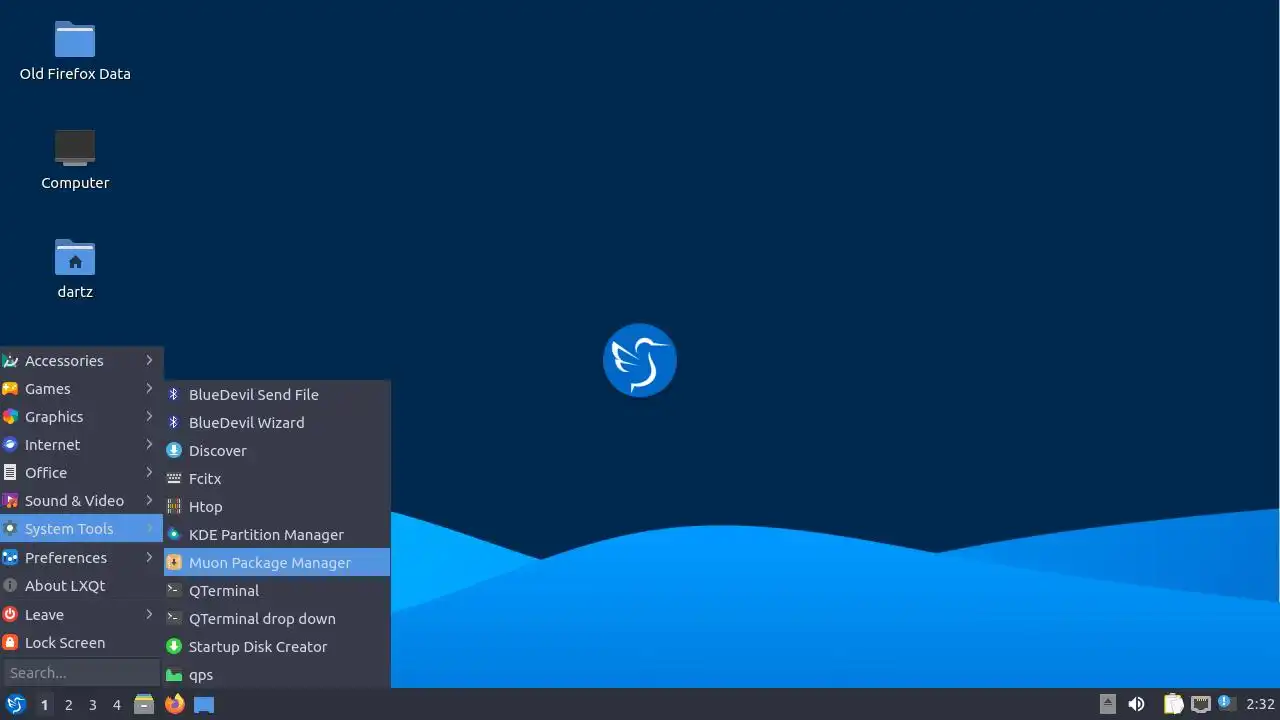Expand the Games submenu
The width and height of the screenshot is (1280, 720).
[x=81, y=388]
